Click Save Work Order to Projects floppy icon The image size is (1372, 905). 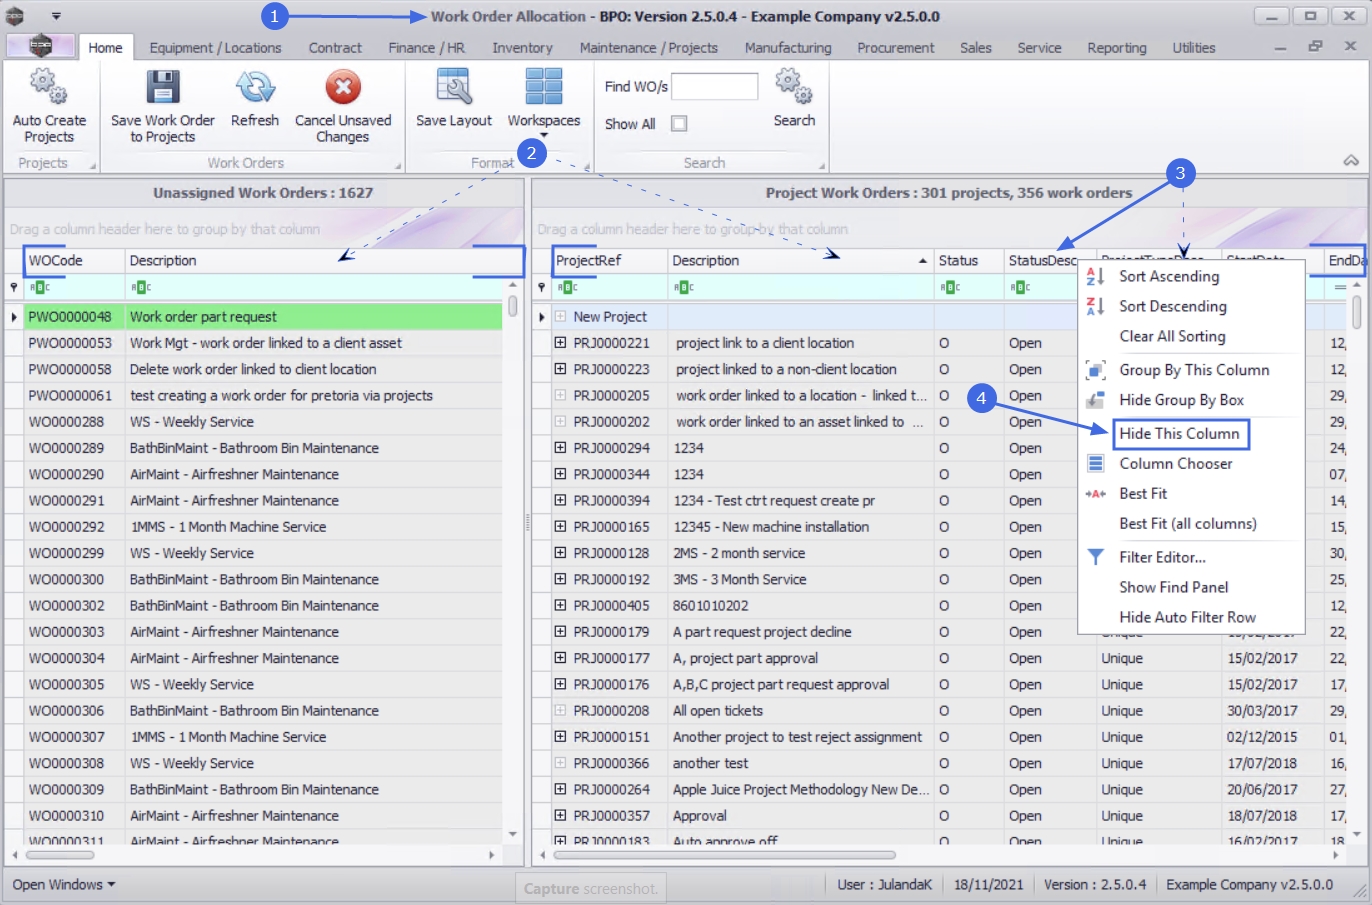coord(163,87)
